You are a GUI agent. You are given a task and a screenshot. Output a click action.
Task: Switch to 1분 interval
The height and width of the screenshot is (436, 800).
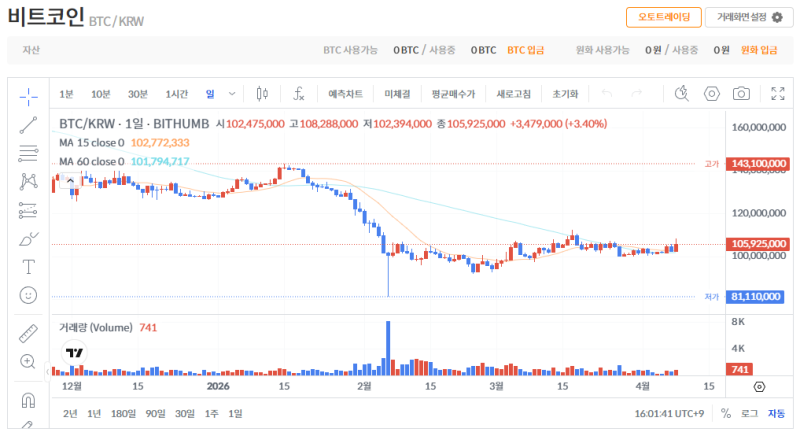[x=66, y=94]
